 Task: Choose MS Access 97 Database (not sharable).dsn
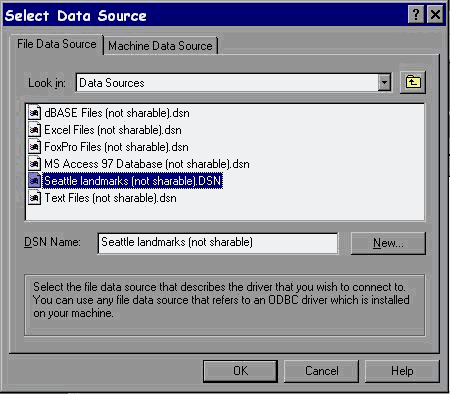[x=147, y=164]
